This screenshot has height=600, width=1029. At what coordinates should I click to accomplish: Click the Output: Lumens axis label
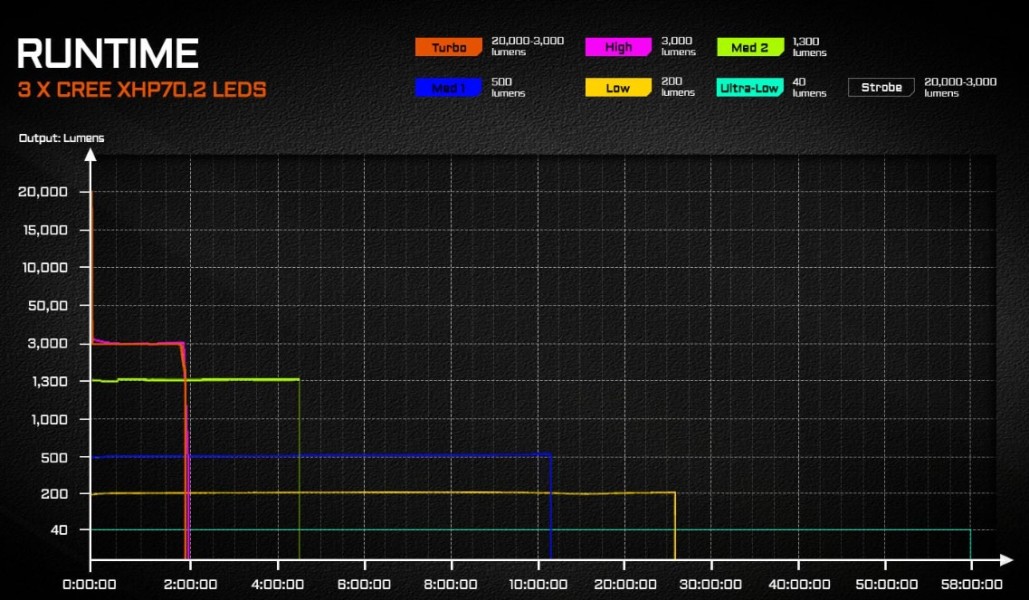pyautogui.click(x=62, y=138)
